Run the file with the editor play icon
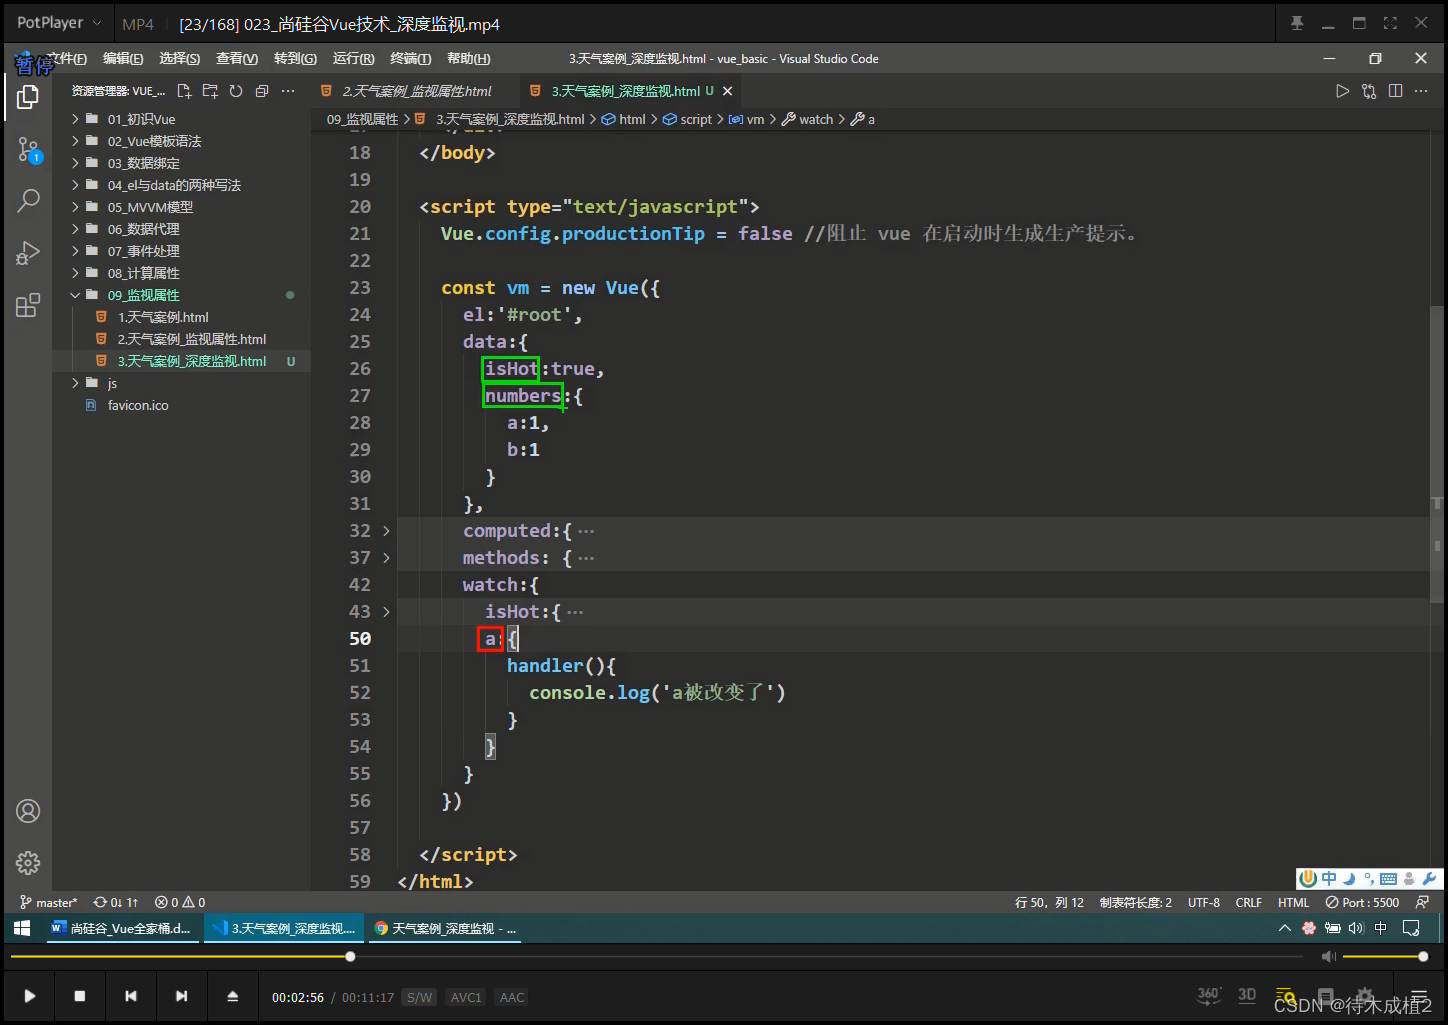 (x=1342, y=91)
